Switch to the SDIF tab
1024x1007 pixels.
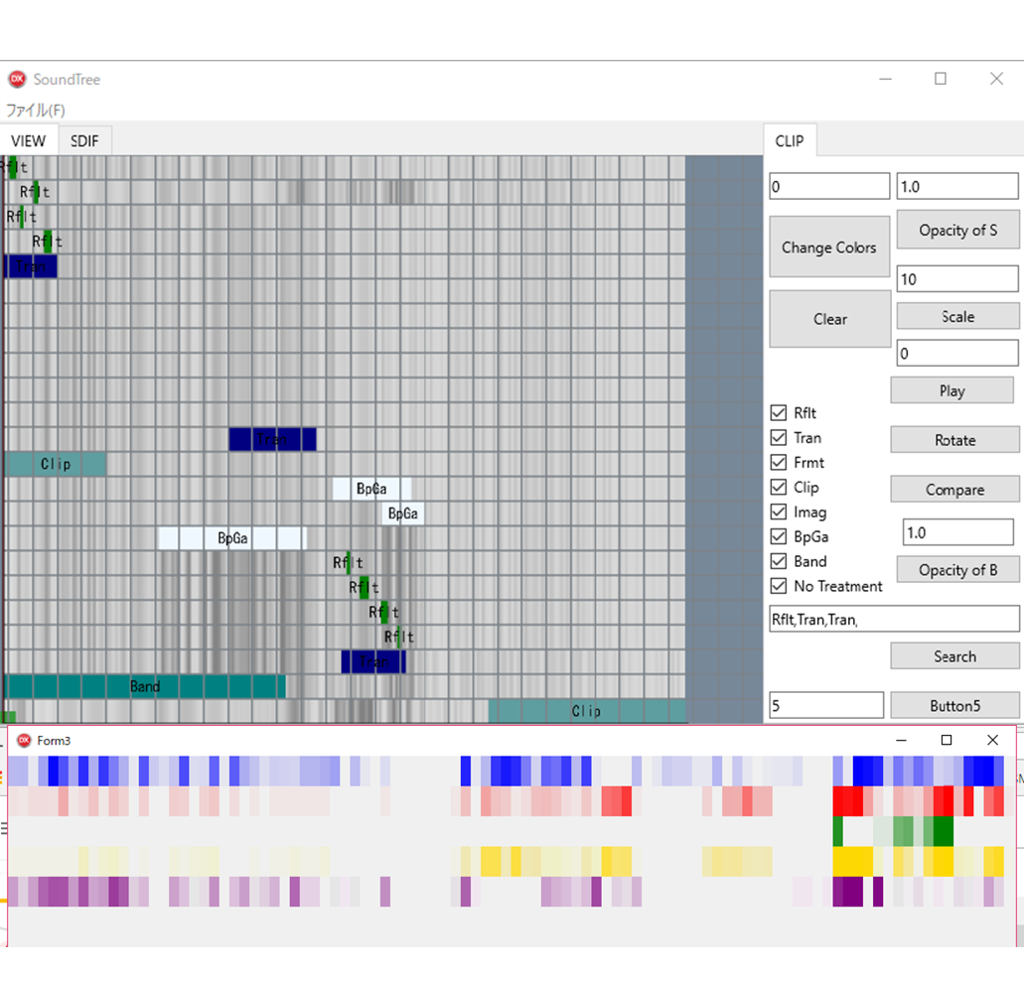85,141
